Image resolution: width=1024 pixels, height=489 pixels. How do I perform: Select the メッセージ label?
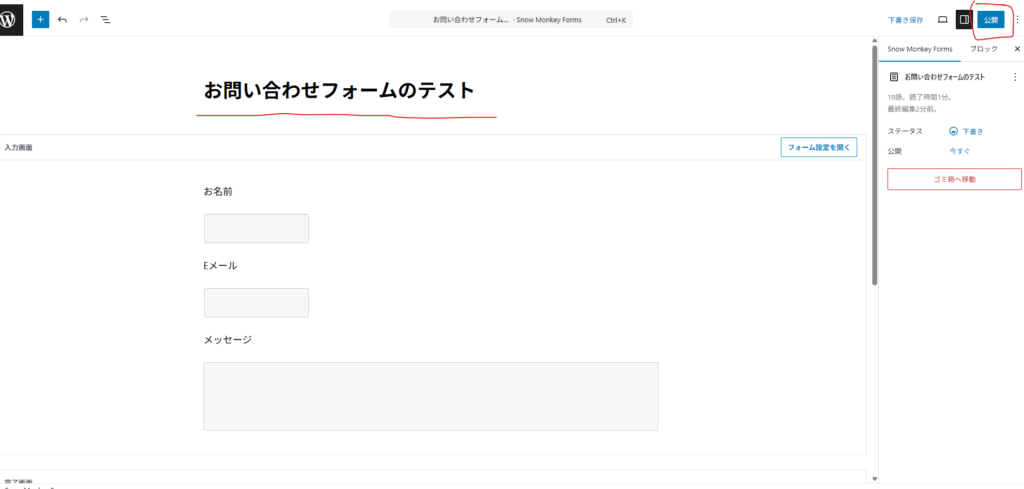(x=227, y=339)
